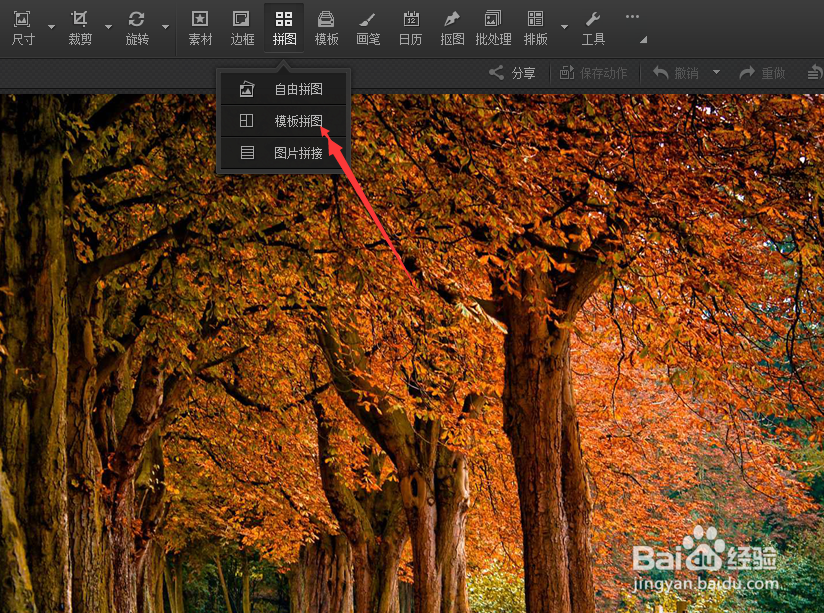Image resolution: width=824 pixels, height=613 pixels.
Task: Open the 抠图 cutout tool
Action: (452, 28)
